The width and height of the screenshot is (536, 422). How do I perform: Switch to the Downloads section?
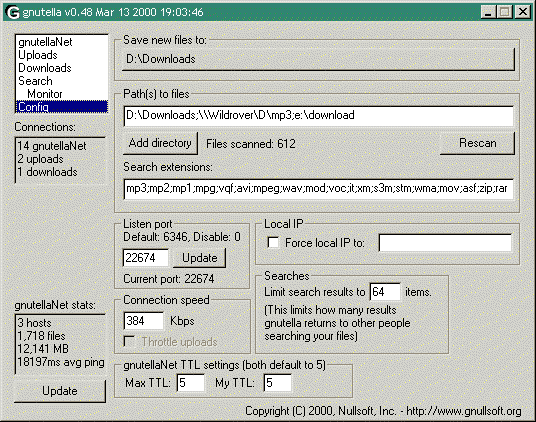point(62,68)
